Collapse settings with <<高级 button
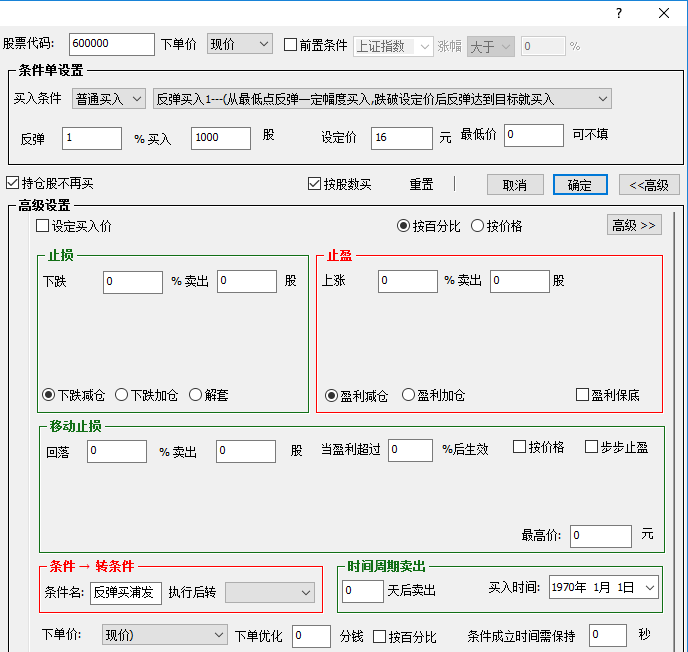Viewport: 688px width, 652px height. click(649, 185)
